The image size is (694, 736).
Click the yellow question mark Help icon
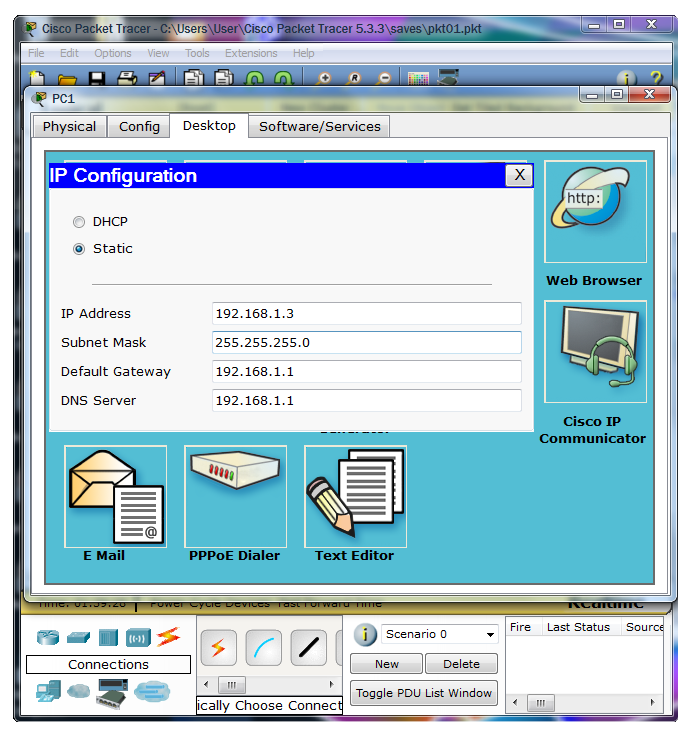656,78
